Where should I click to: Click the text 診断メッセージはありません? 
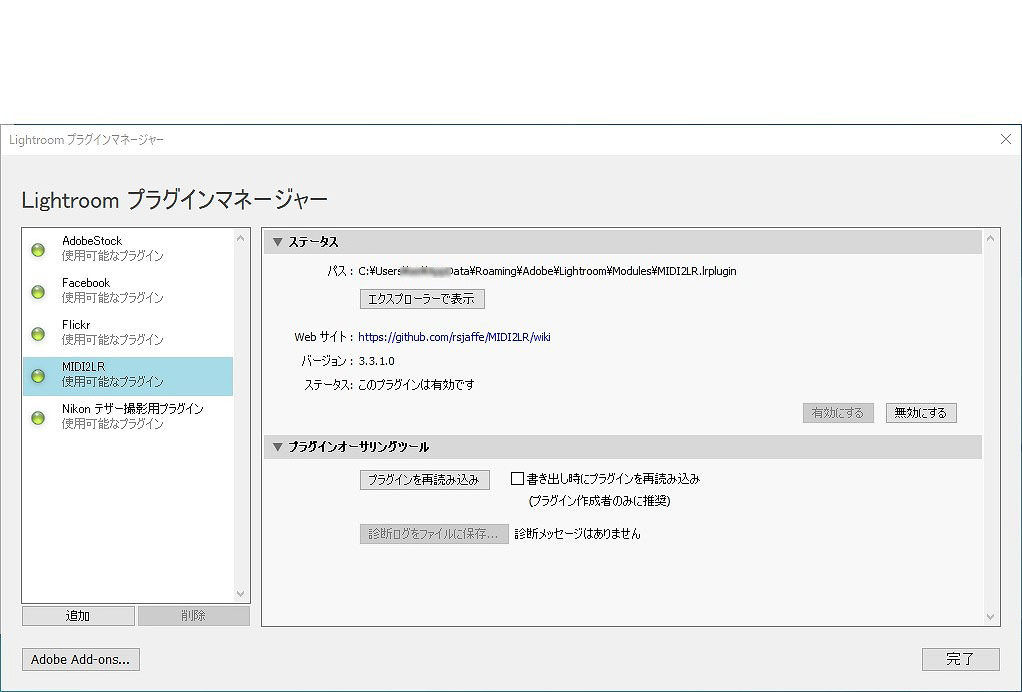[577, 534]
